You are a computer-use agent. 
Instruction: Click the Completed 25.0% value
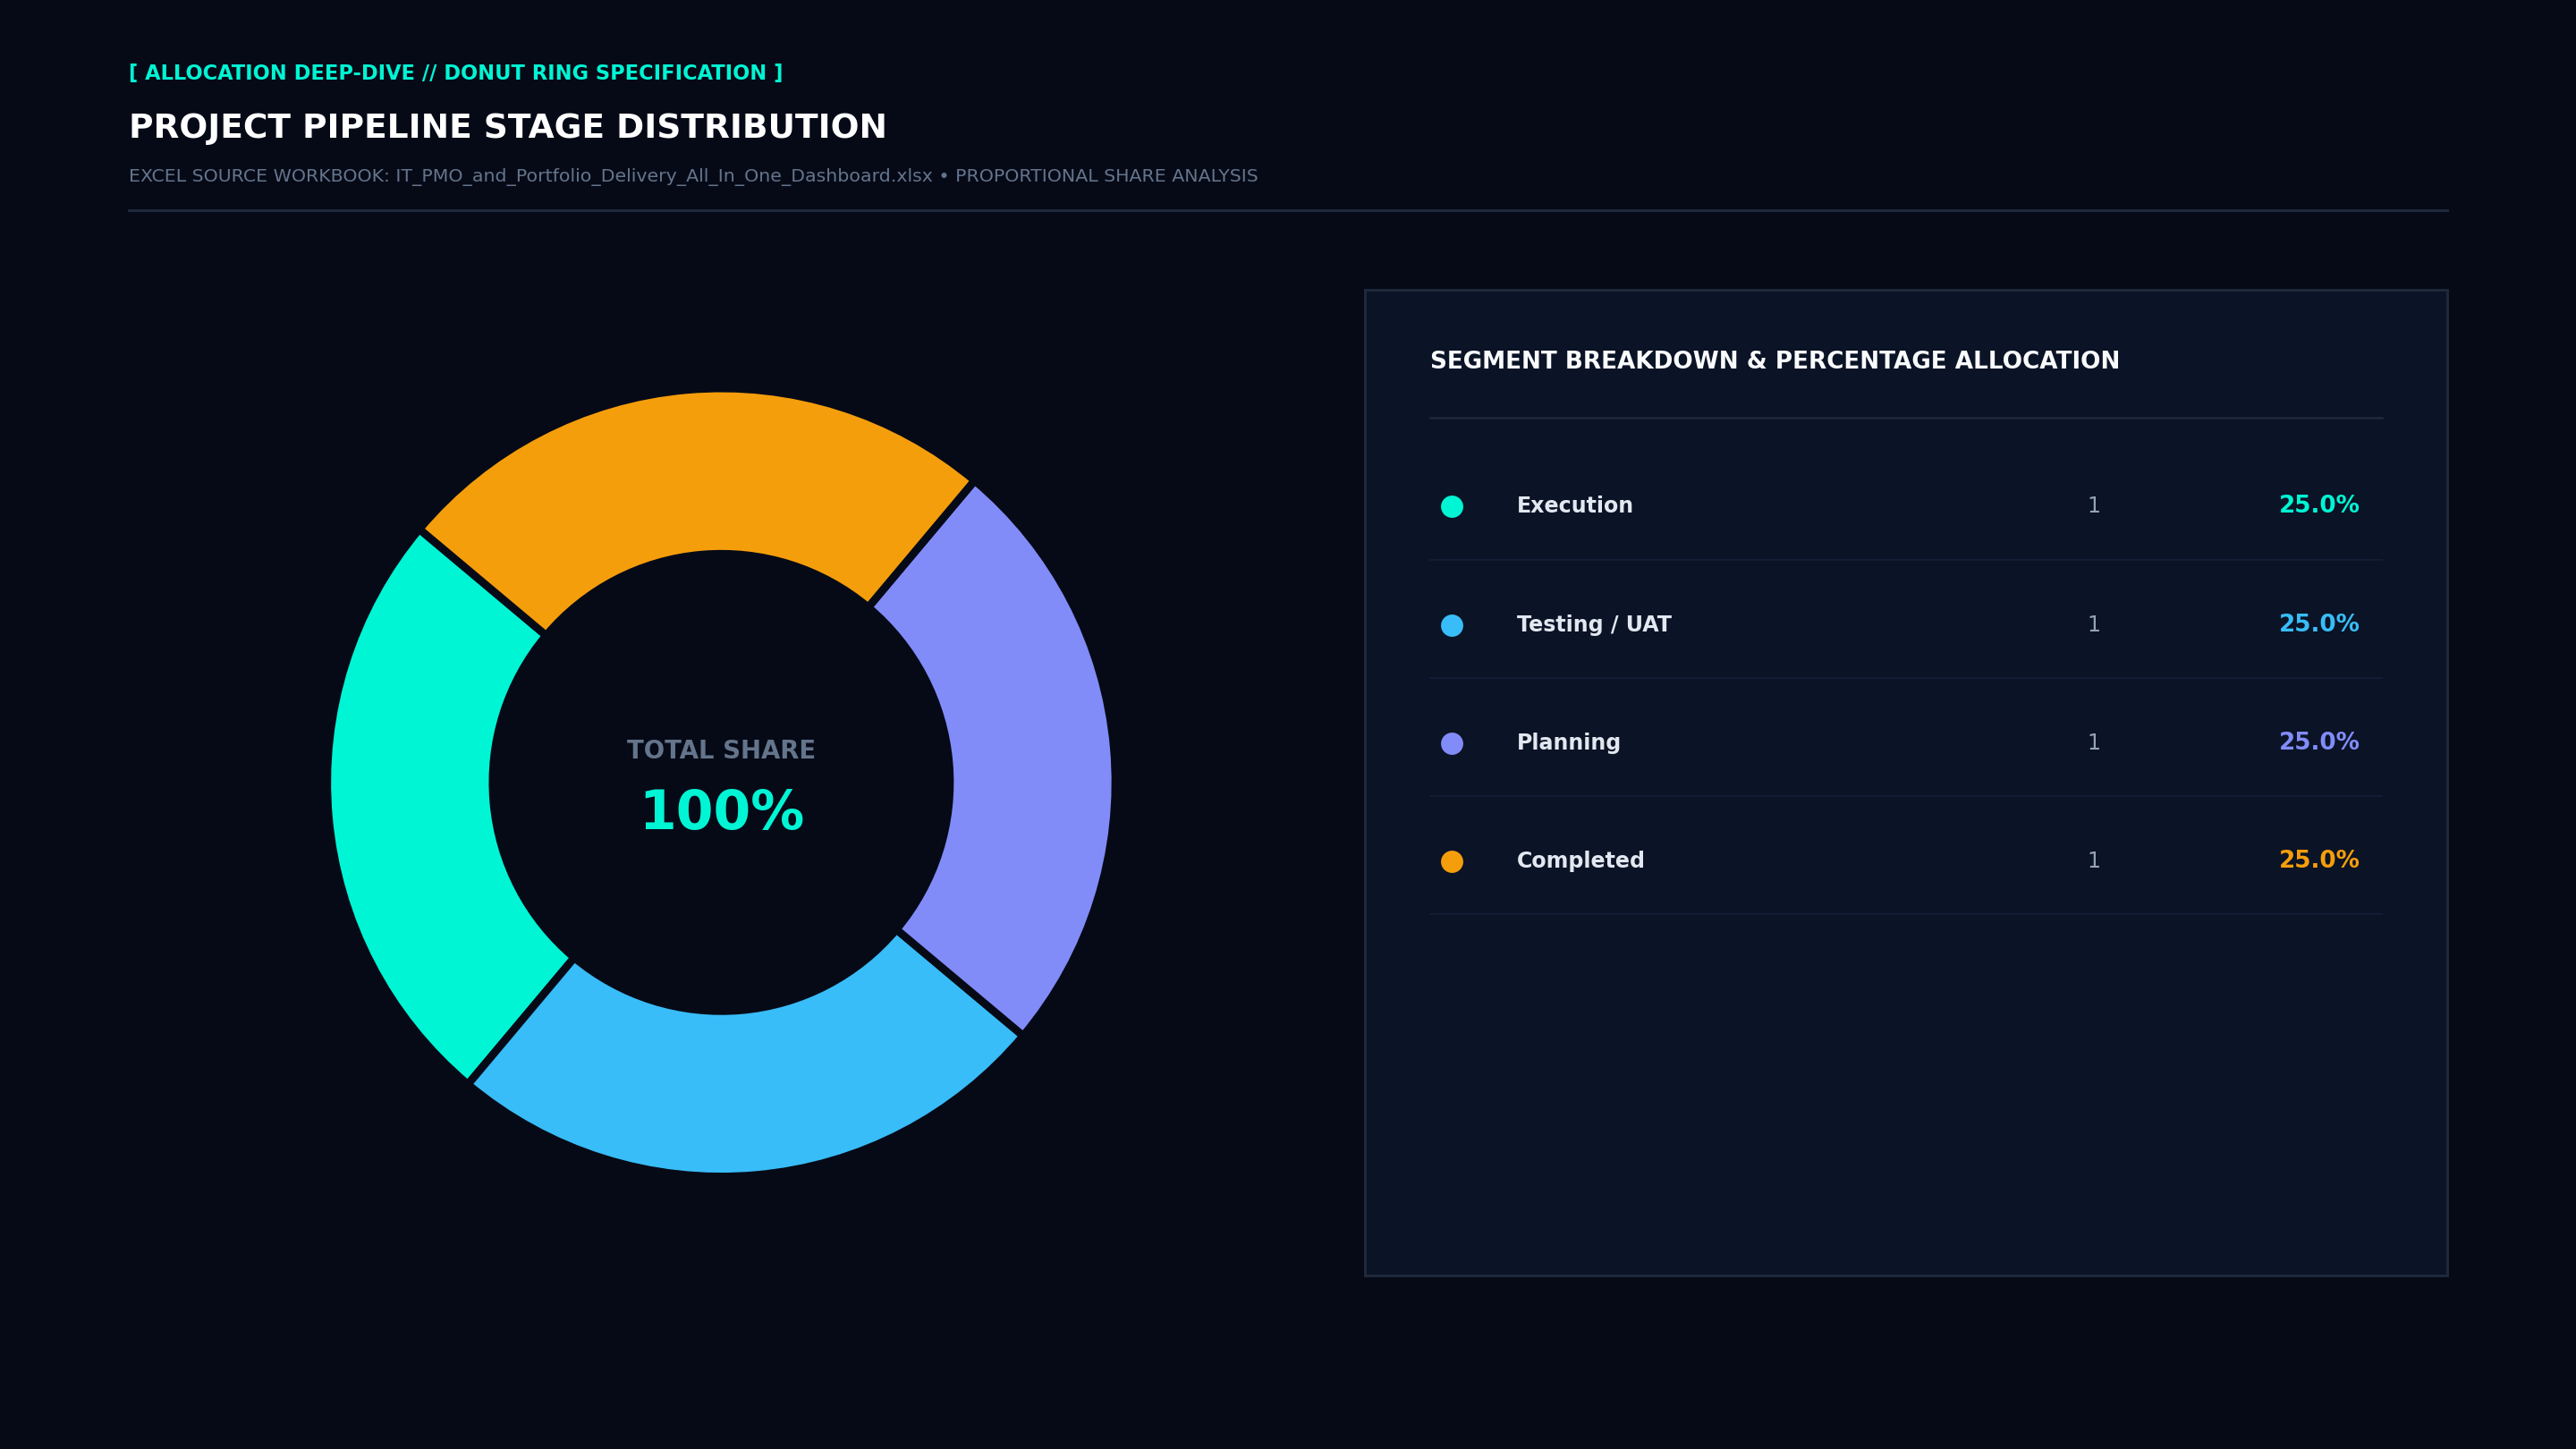click(x=2318, y=860)
